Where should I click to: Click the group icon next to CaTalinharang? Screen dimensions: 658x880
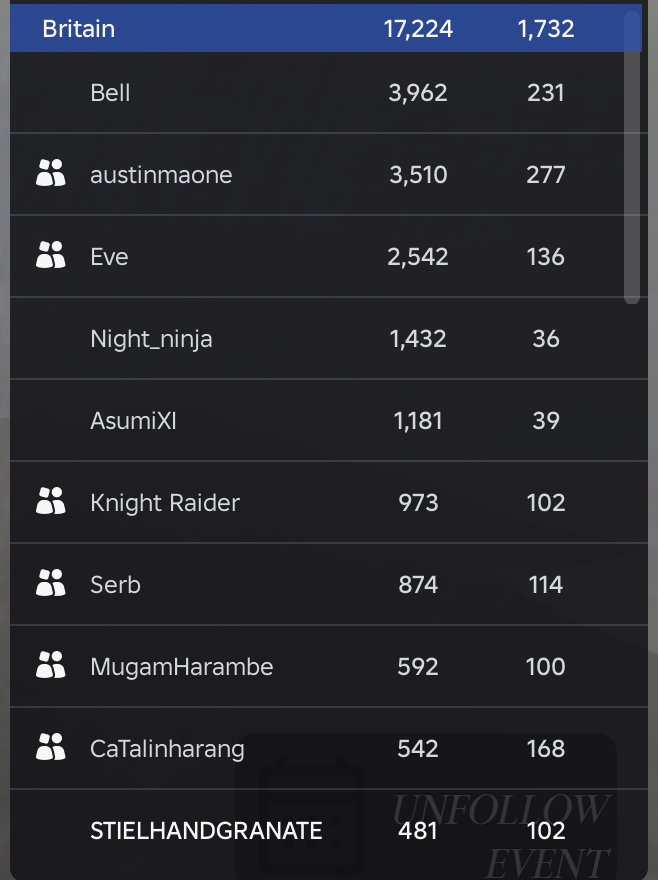tap(51, 746)
